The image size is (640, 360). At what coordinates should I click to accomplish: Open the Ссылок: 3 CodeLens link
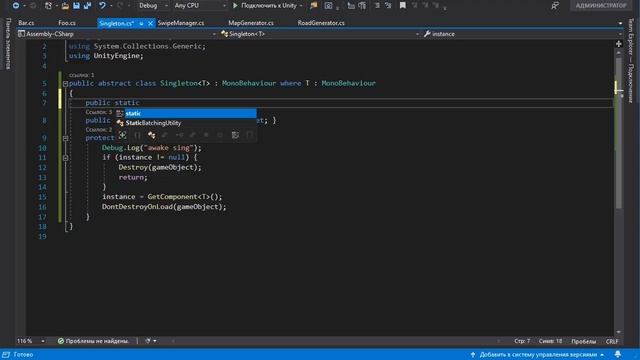99,112
